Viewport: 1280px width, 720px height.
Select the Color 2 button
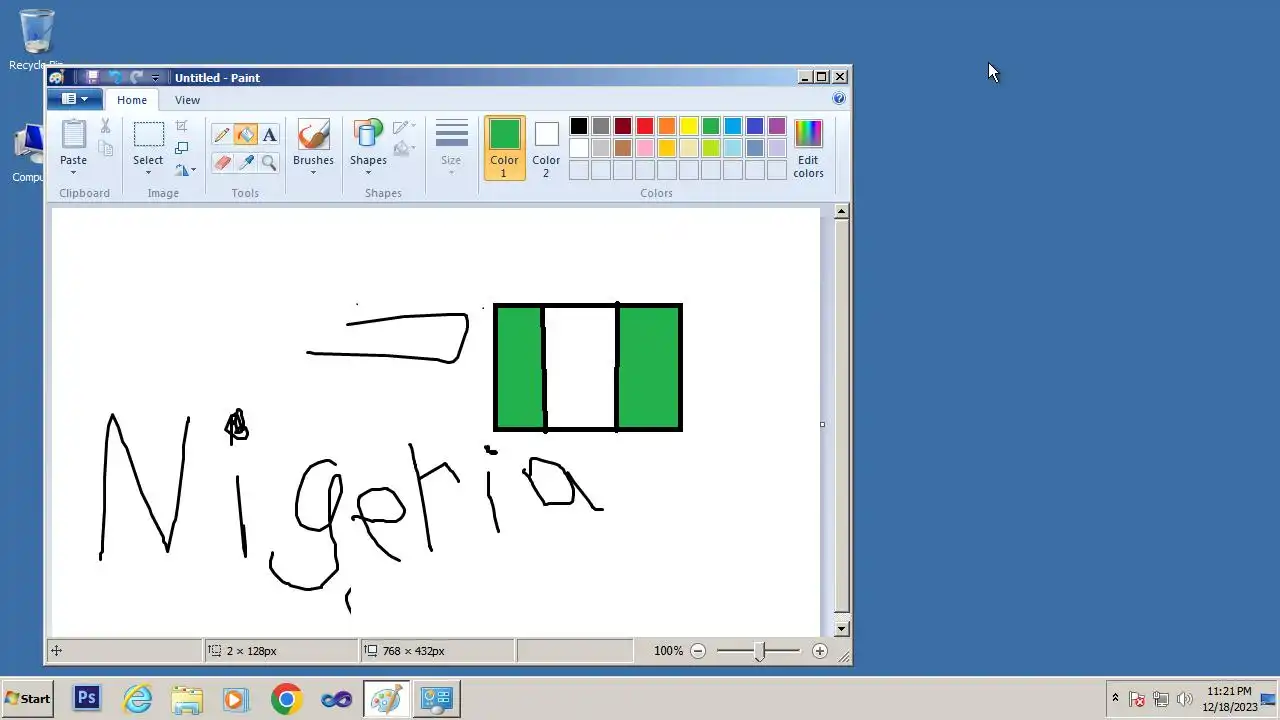coord(546,148)
